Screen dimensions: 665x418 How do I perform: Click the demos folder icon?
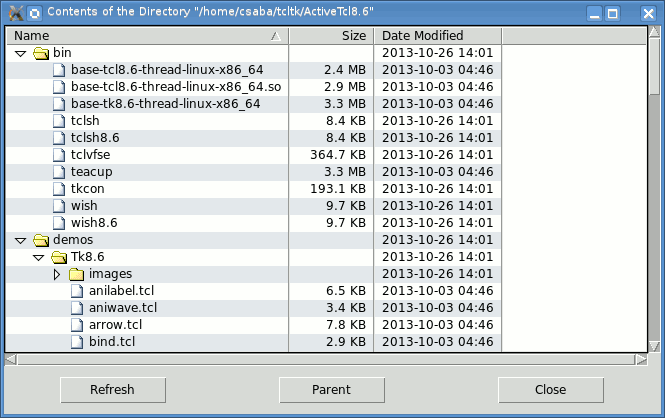(41, 240)
